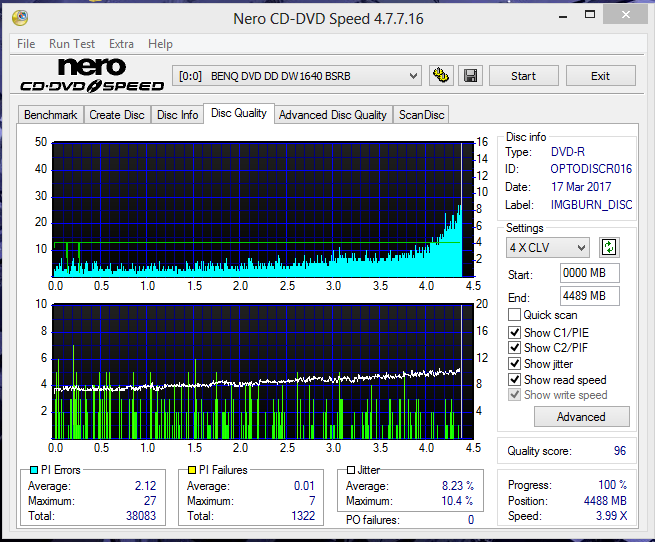Toggle Show jitter checkbox

pyautogui.click(x=514, y=364)
